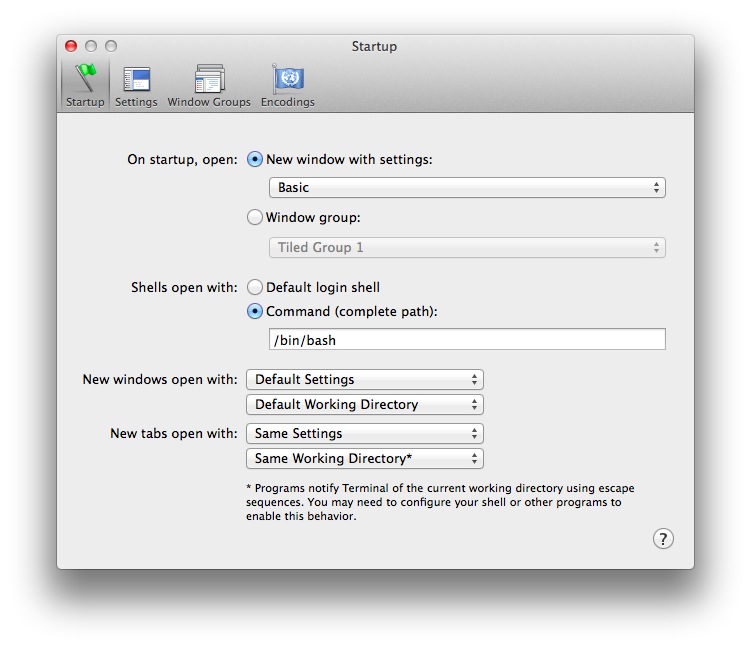Click the "New tabs open with:" label
The width and height of the screenshot is (751, 648).
coord(174,433)
